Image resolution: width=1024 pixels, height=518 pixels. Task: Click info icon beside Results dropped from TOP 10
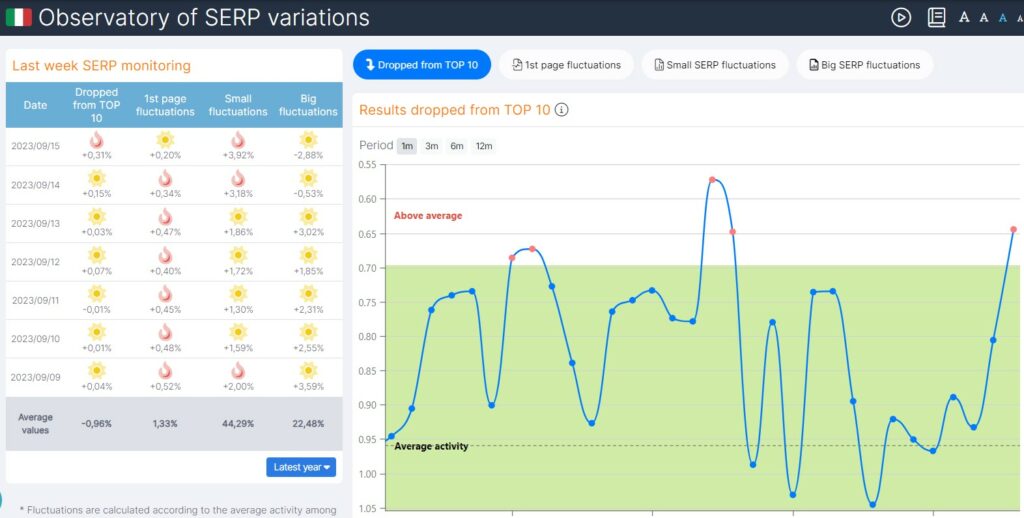pyautogui.click(x=562, y=110)
